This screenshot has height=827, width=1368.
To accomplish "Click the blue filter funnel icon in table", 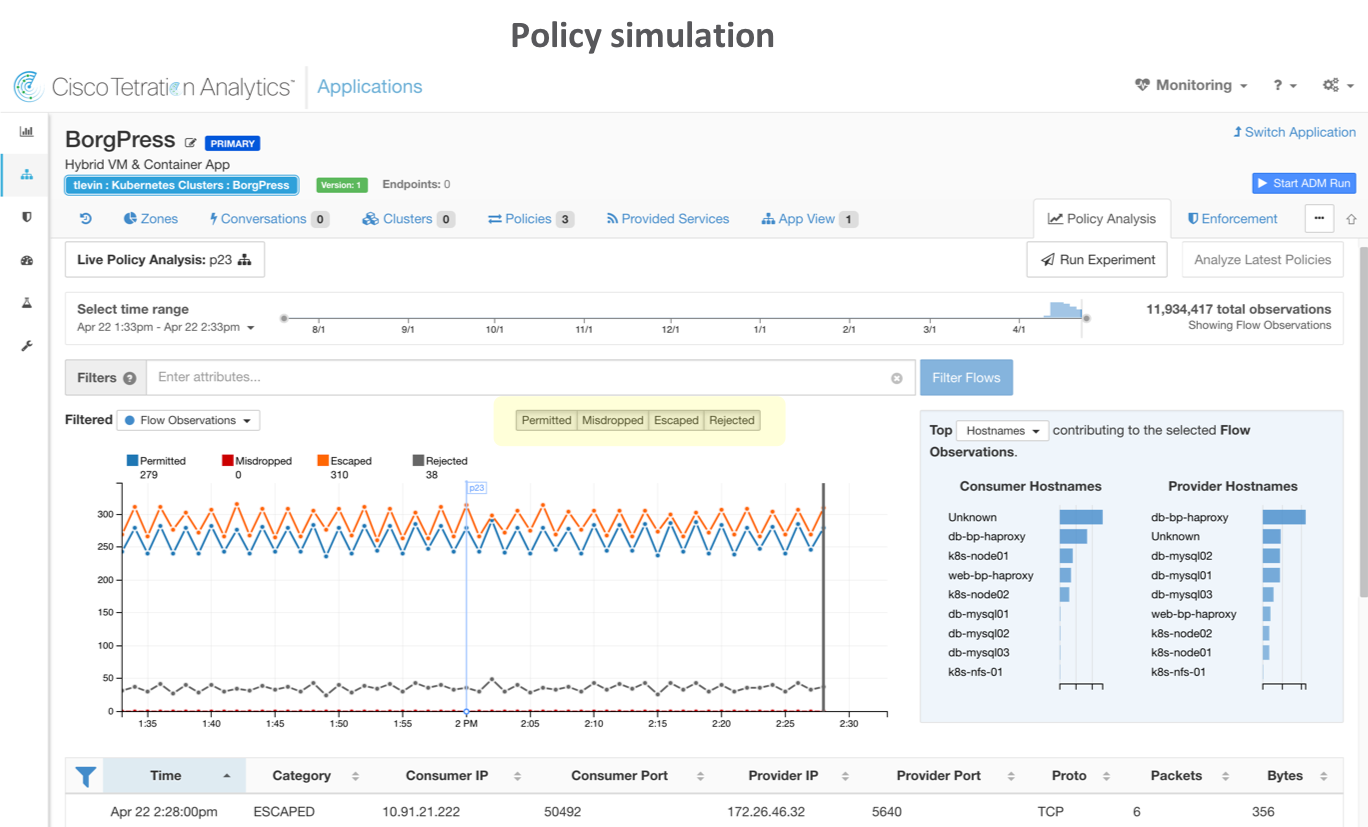I will point(86,776).
